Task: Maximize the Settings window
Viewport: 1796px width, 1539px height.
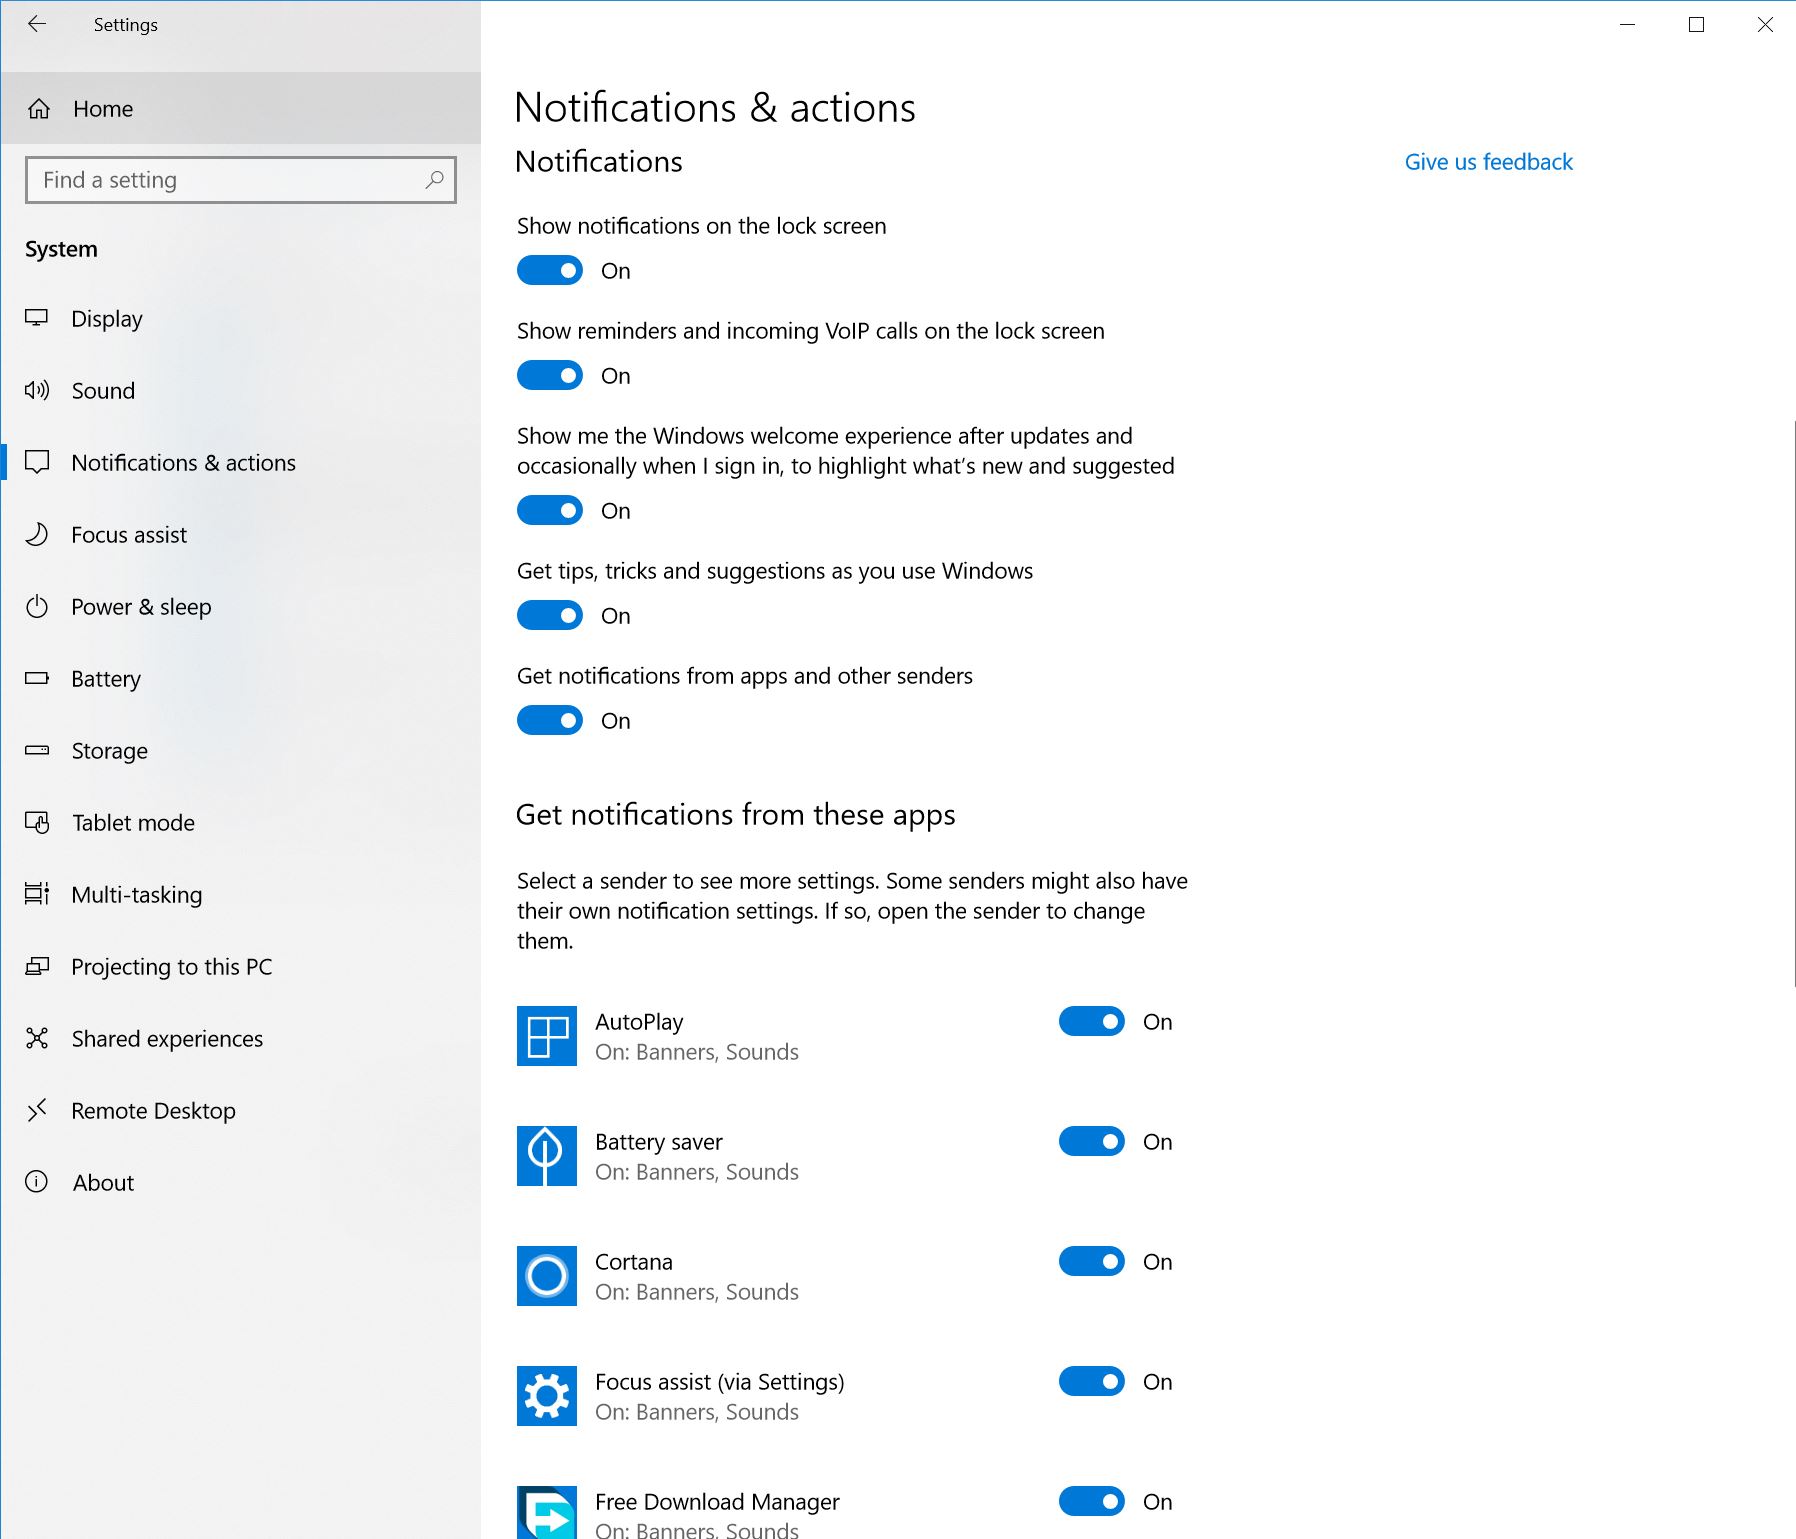Action: click(1696, 25)
